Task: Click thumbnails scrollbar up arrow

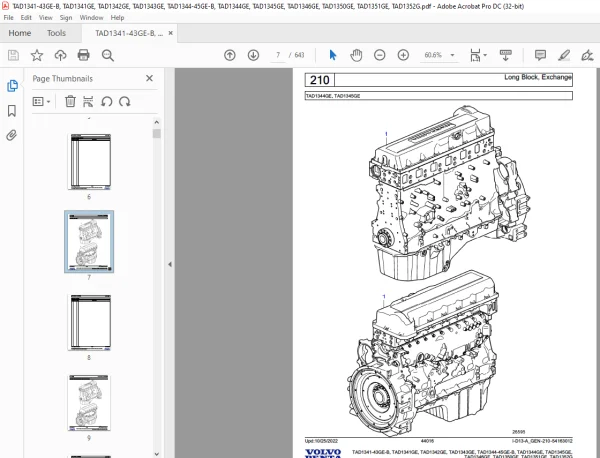Action: click(157, 122)
